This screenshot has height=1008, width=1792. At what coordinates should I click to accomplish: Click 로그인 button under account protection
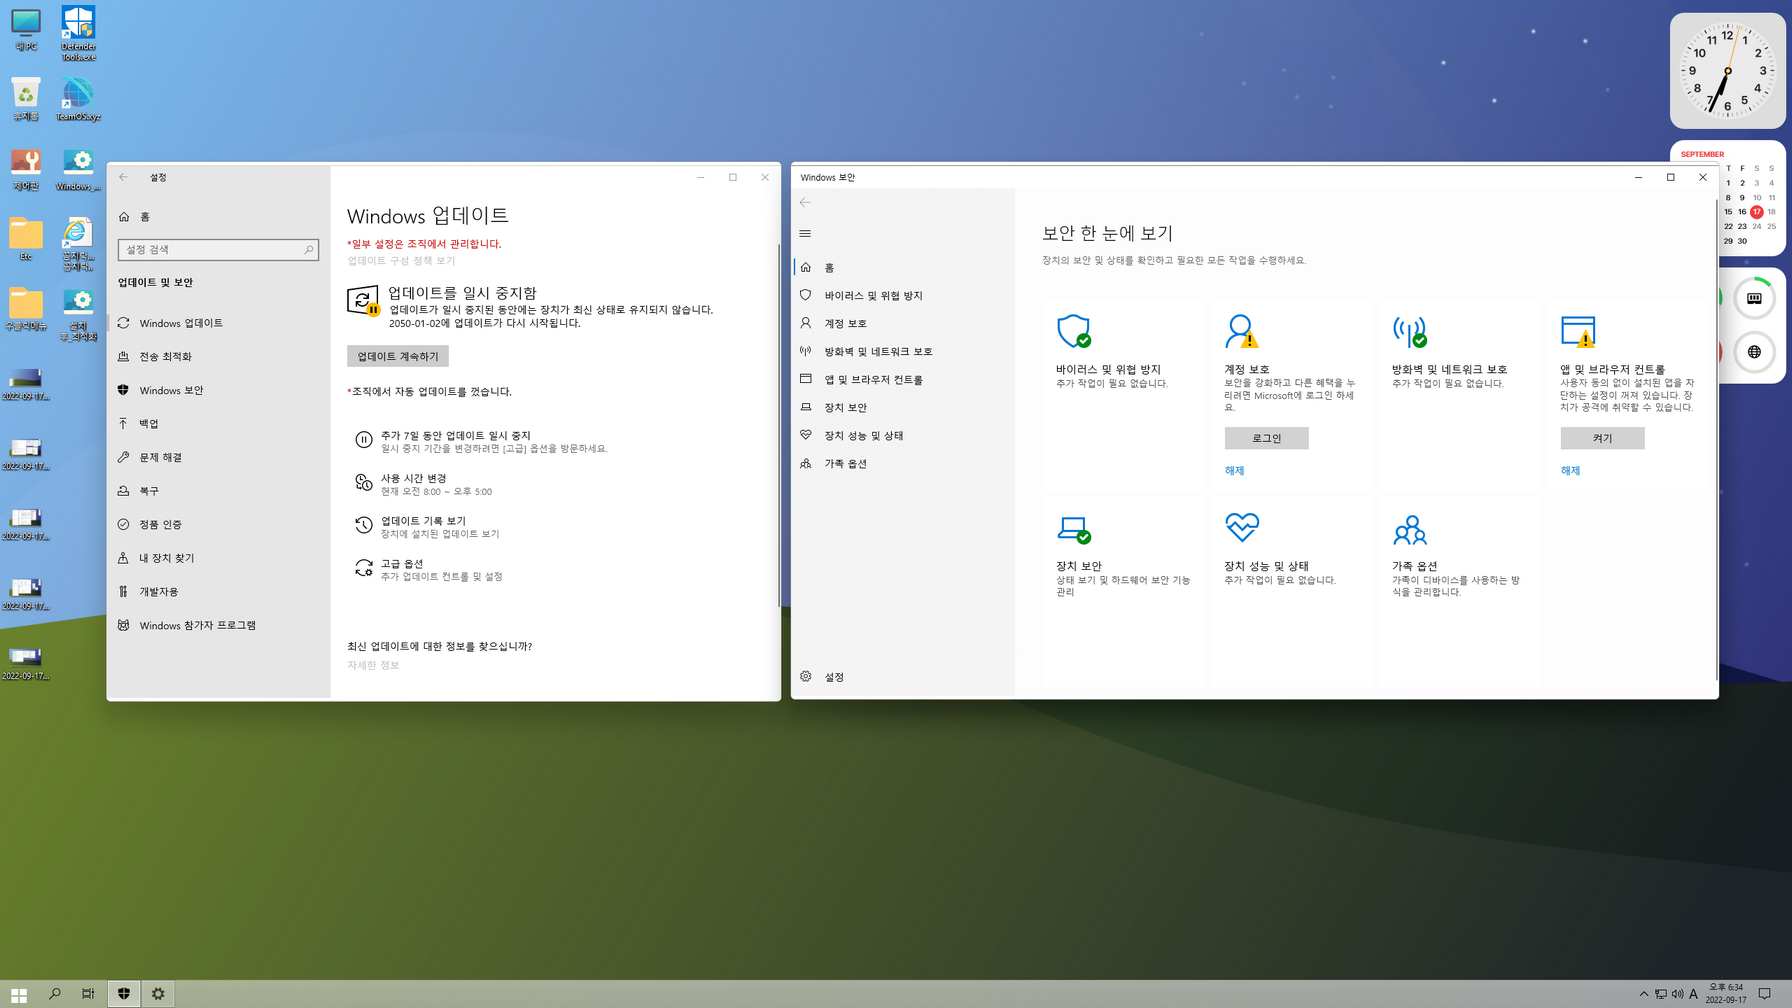point(1266,438)
